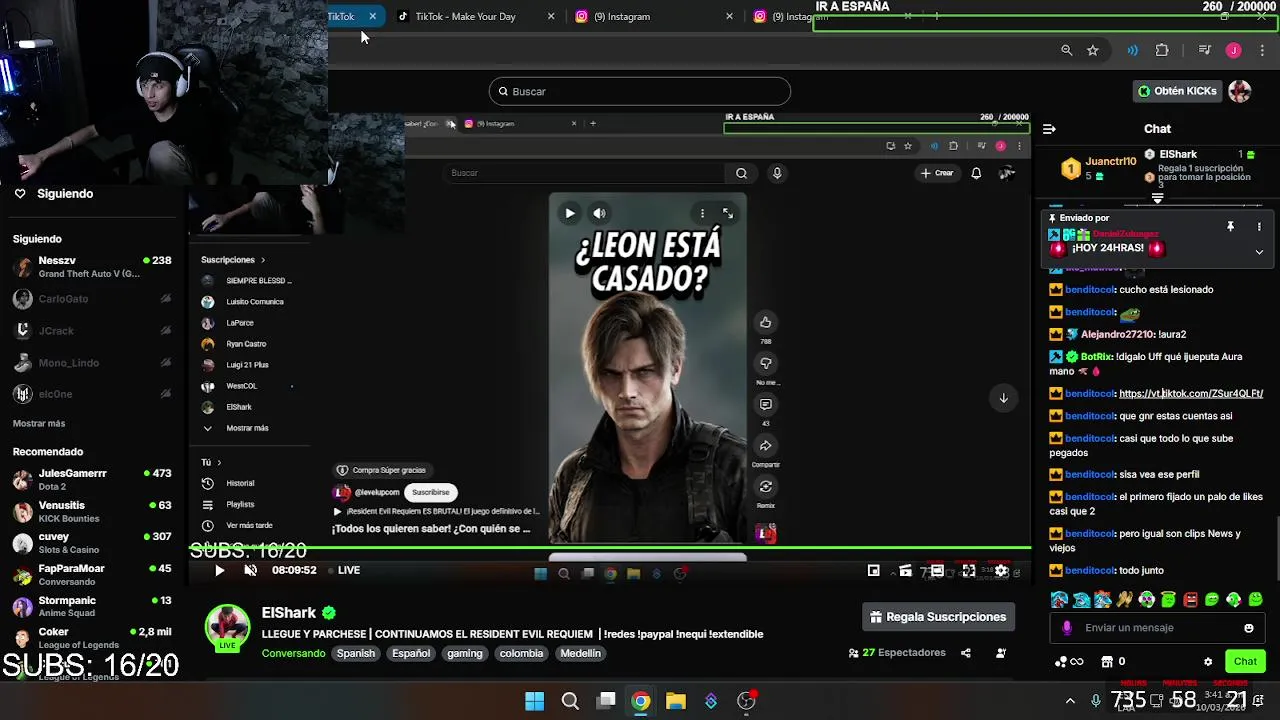Open CarloGato channel in sidebar
Screen dimensions: 1280x720
[93, 299]
